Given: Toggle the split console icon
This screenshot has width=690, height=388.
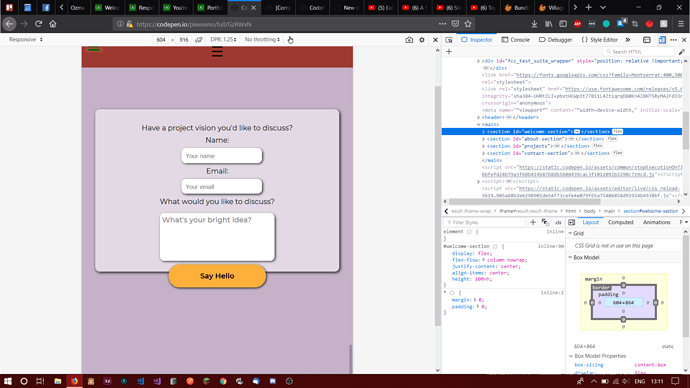Looking at the screenshot, I should coord(647,40).
